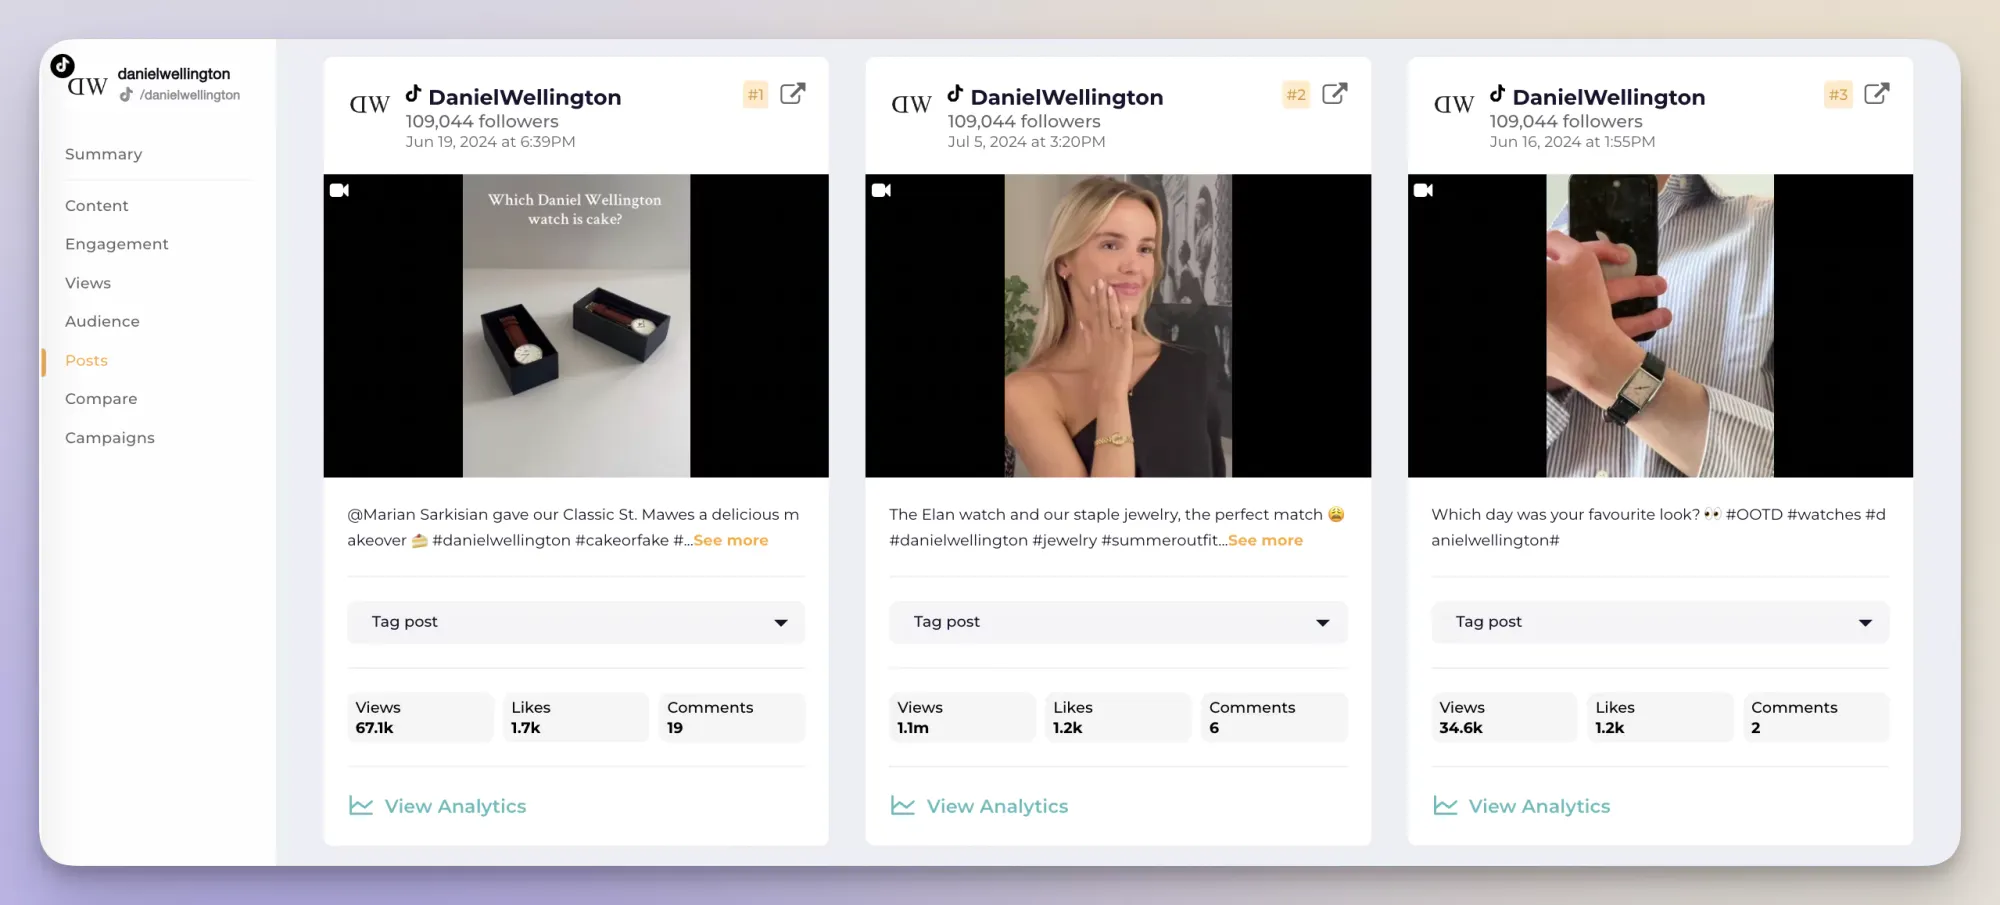The image size is (2000, 905).
Task: Click the date Jul 5, 2024 at 3:20PM
Action: pyautogui.click(x=1026, y=142)
